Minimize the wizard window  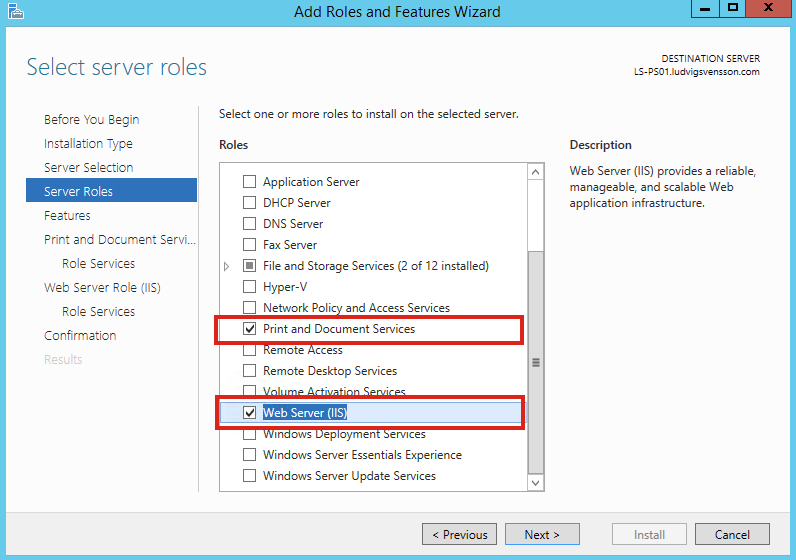[x=705, y=8]
